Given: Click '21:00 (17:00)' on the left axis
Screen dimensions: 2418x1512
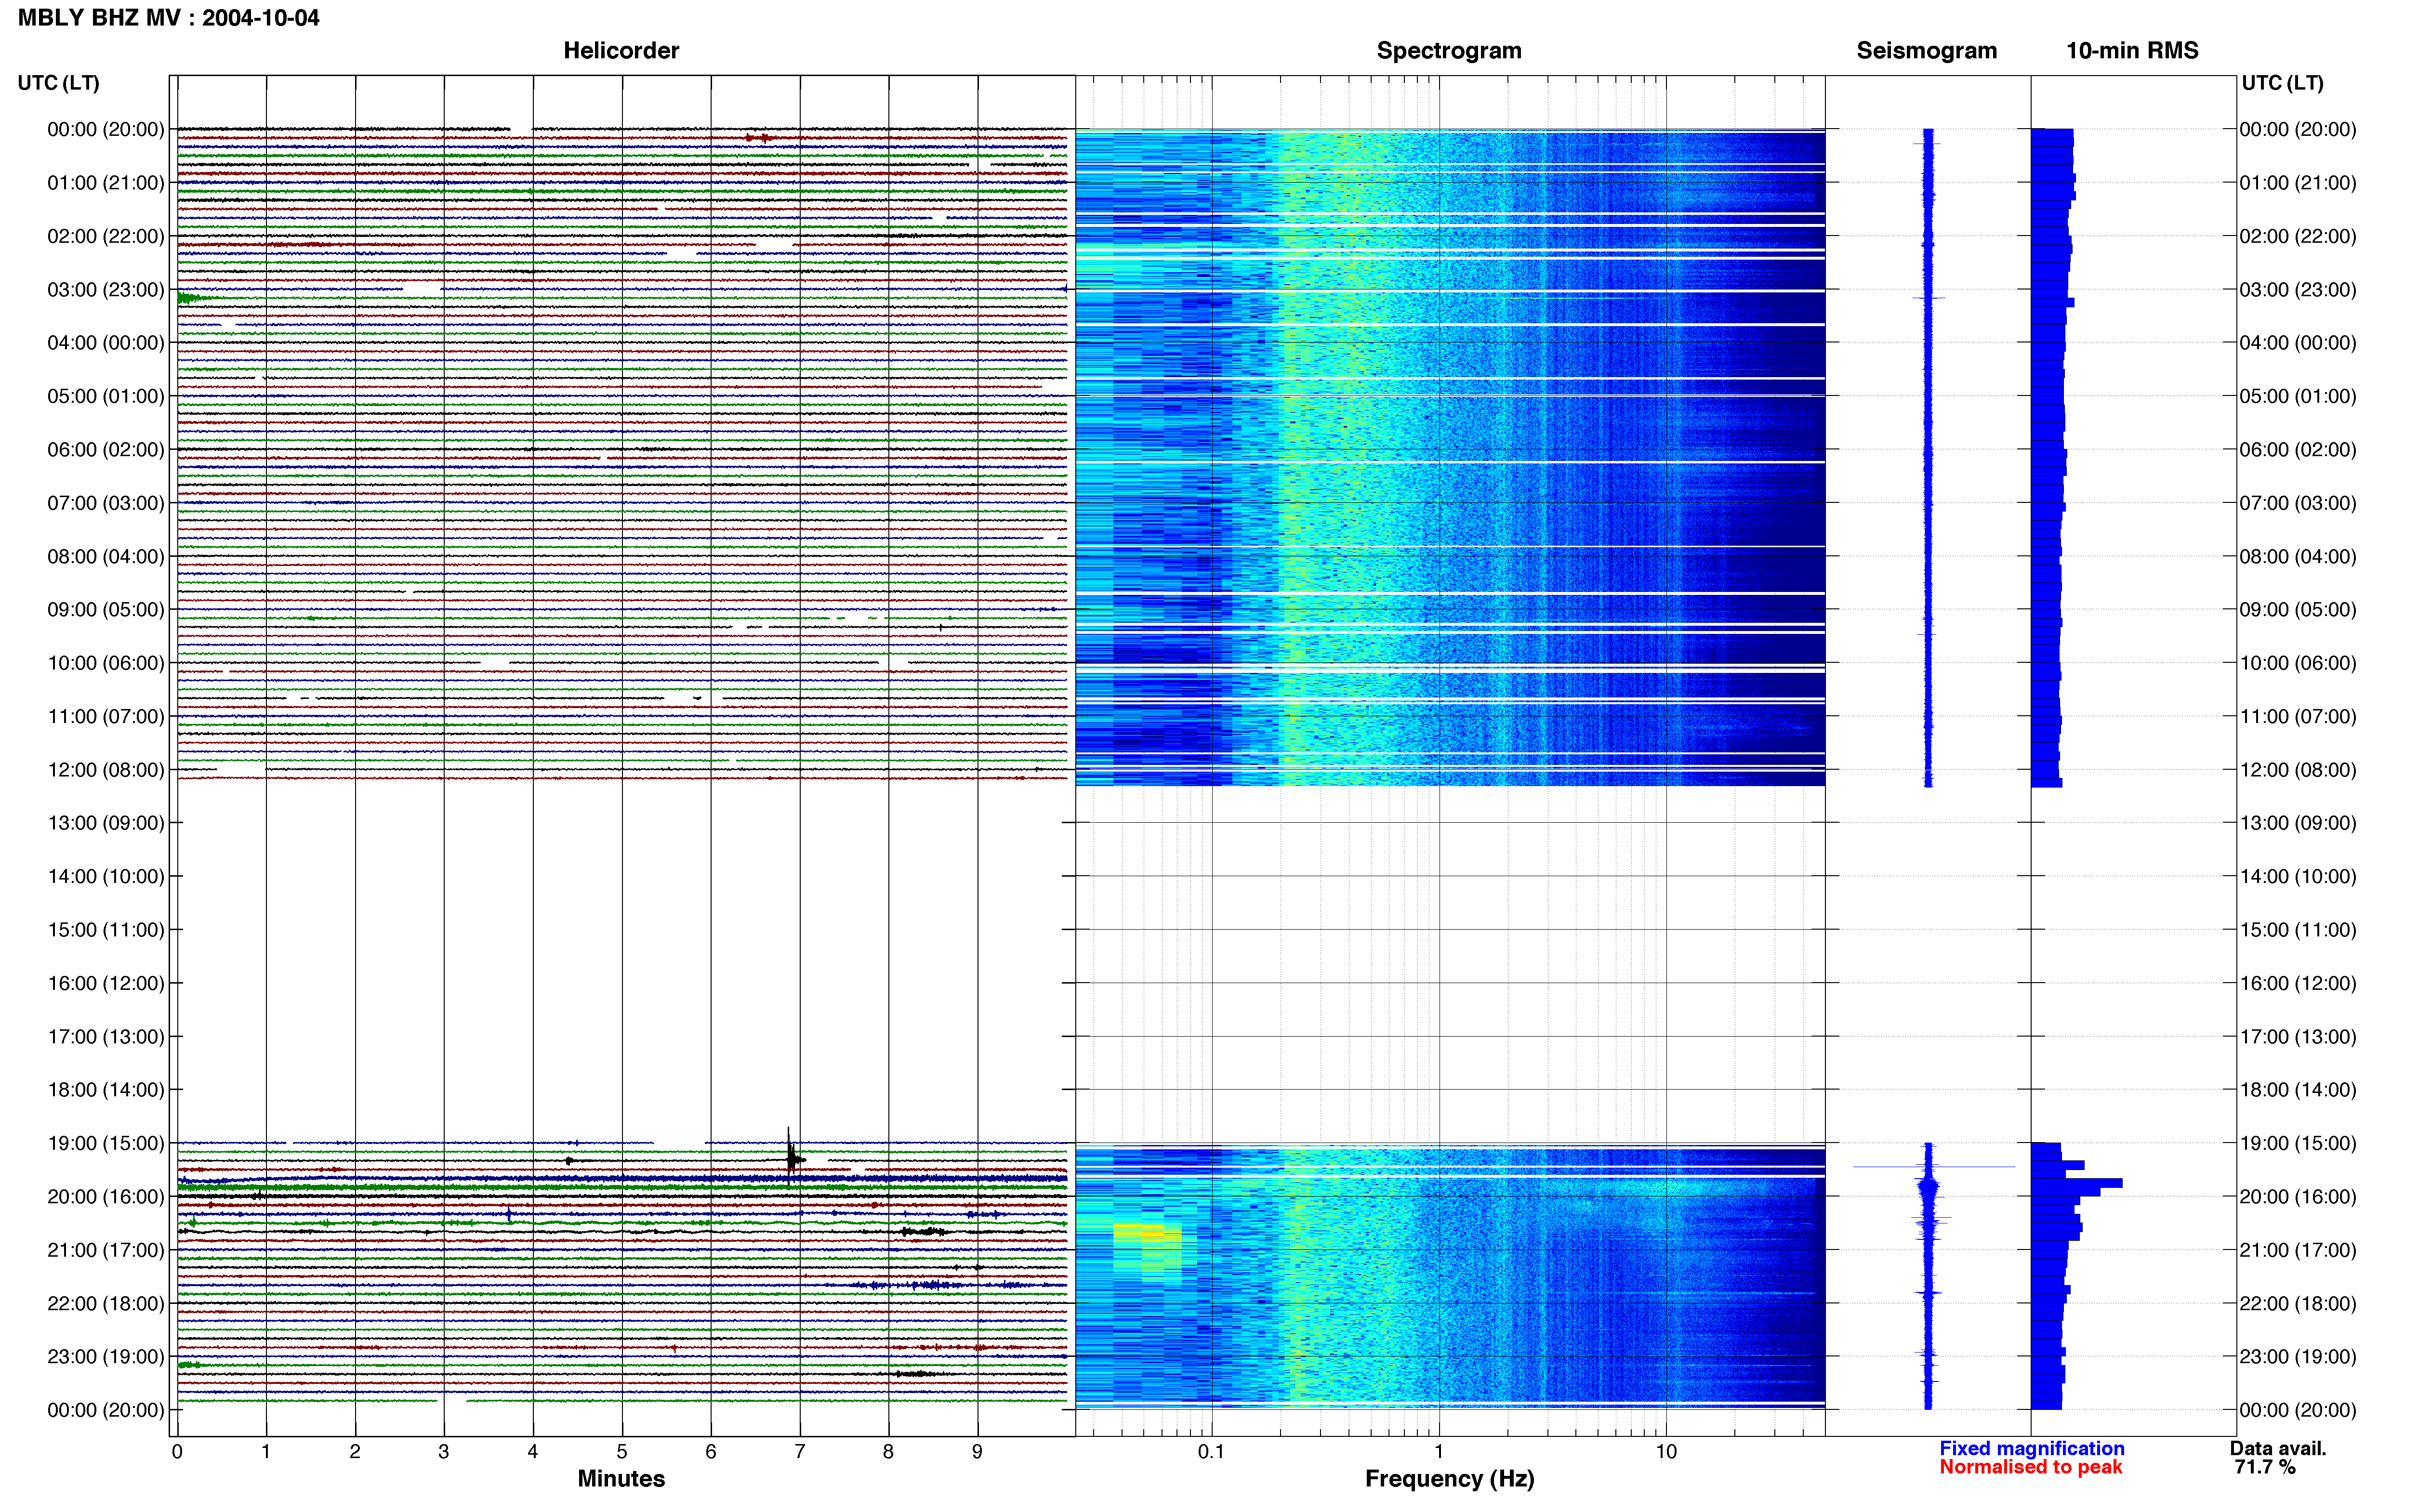Looking at the screenshot, I should point(106,1250).
